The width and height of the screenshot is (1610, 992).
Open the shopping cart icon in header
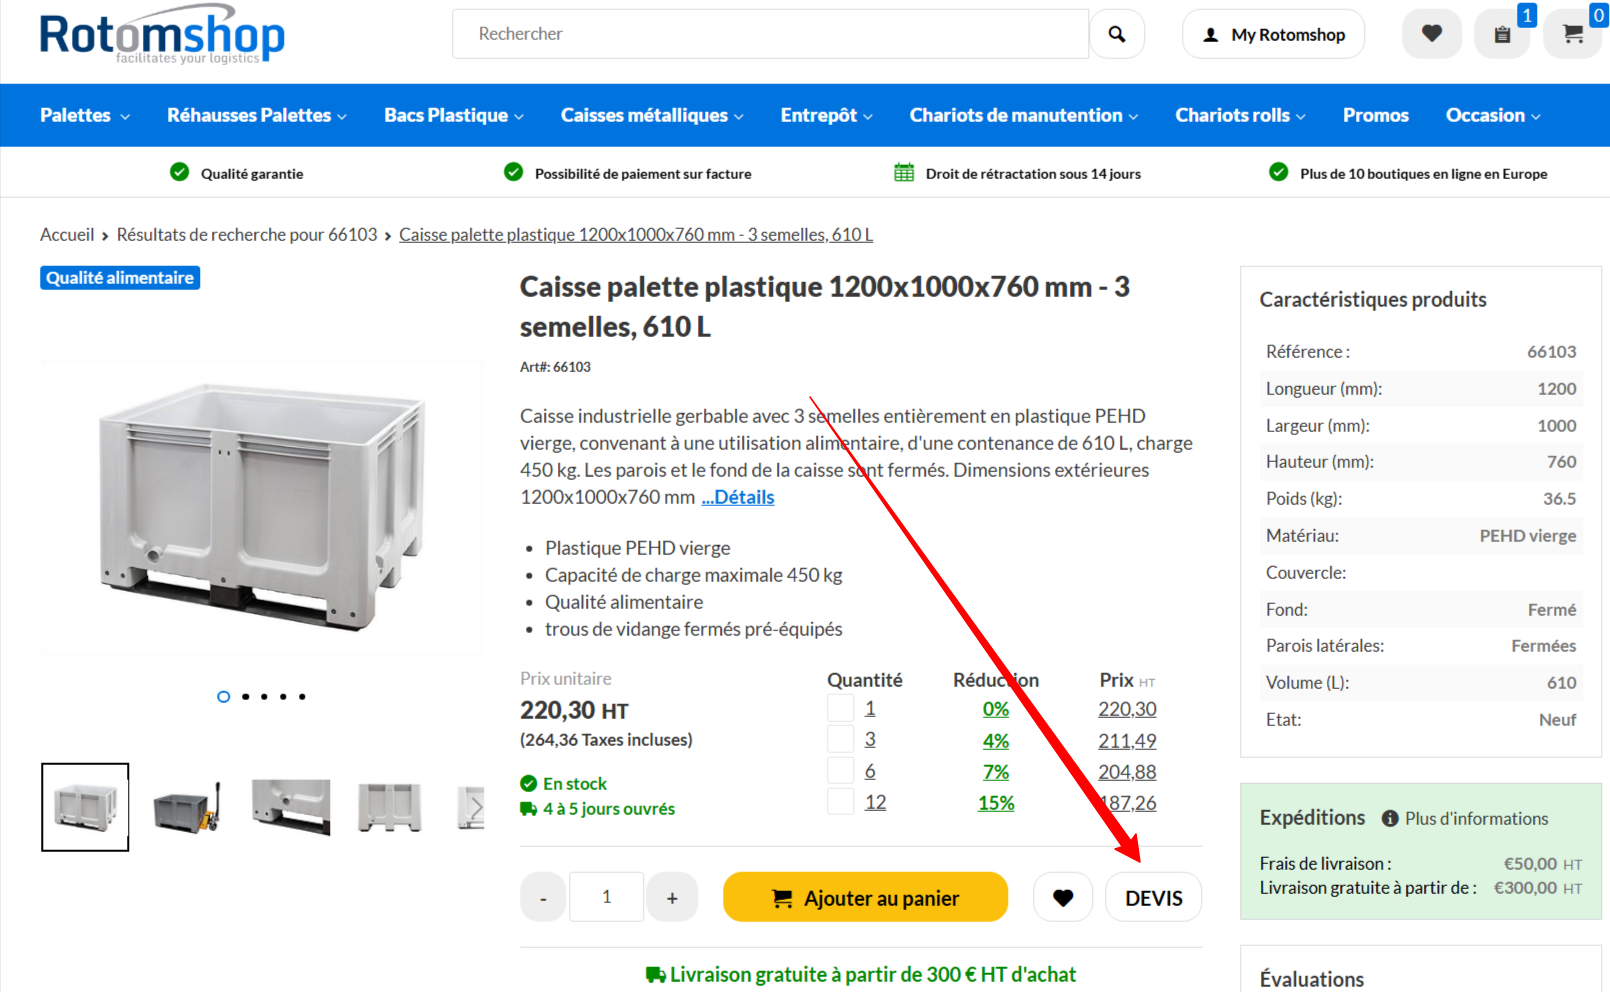[1573, 35]
